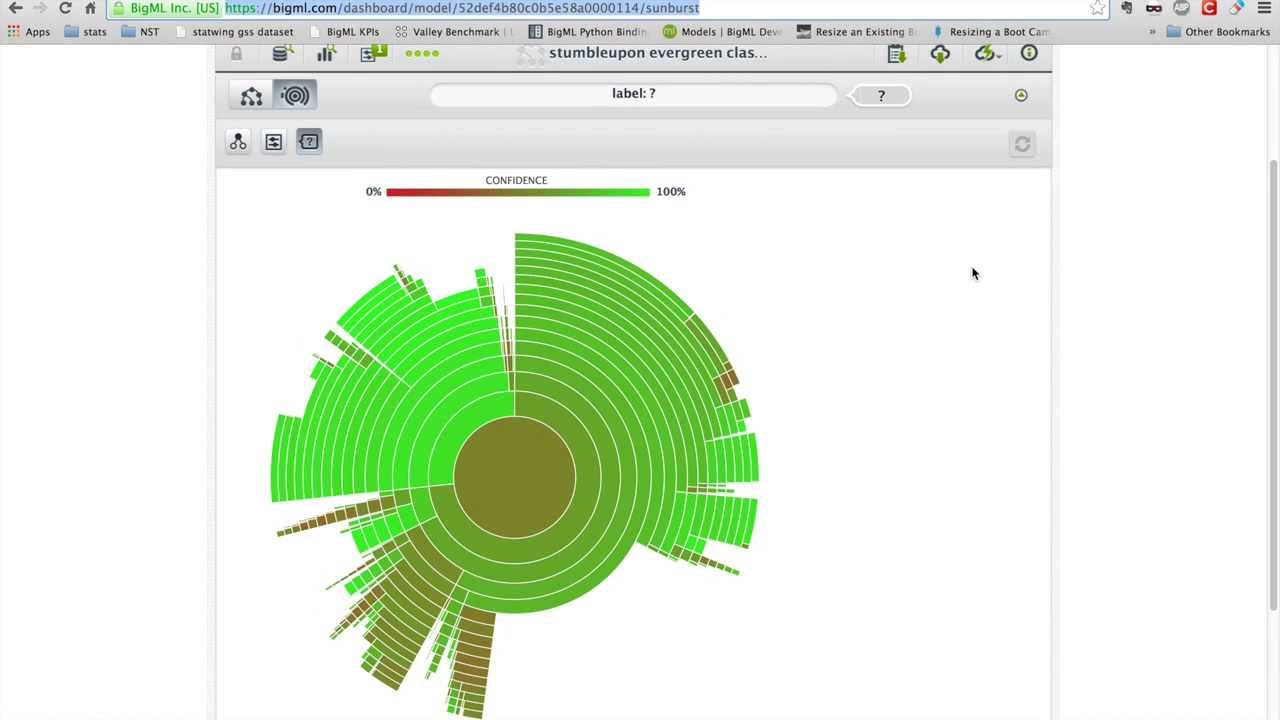
Task: Open the BigML KPIs bookmark
Action: [344, 32]
